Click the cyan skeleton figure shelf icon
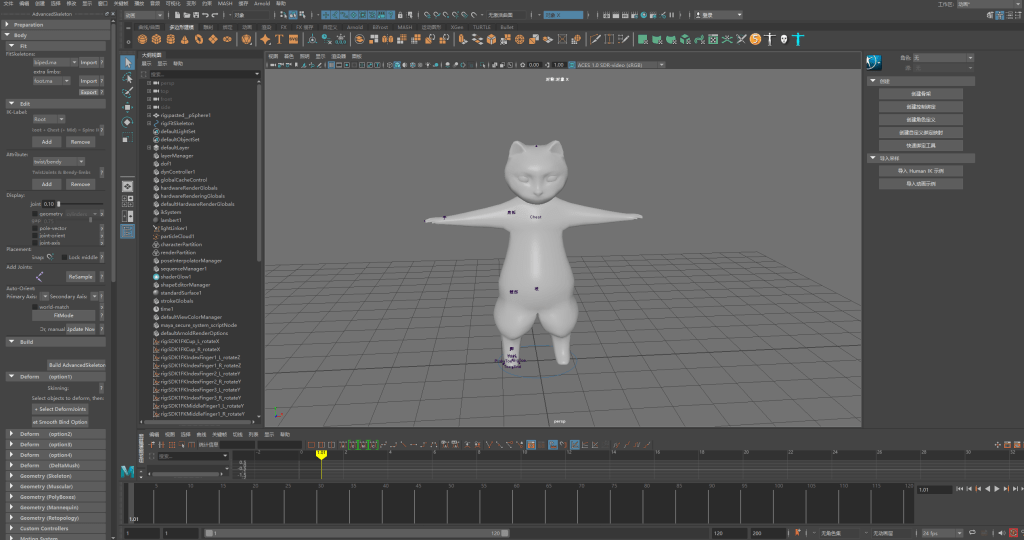Image resolution: width=1024 pixels, height=540 pixels. click(x=798, y=39)
